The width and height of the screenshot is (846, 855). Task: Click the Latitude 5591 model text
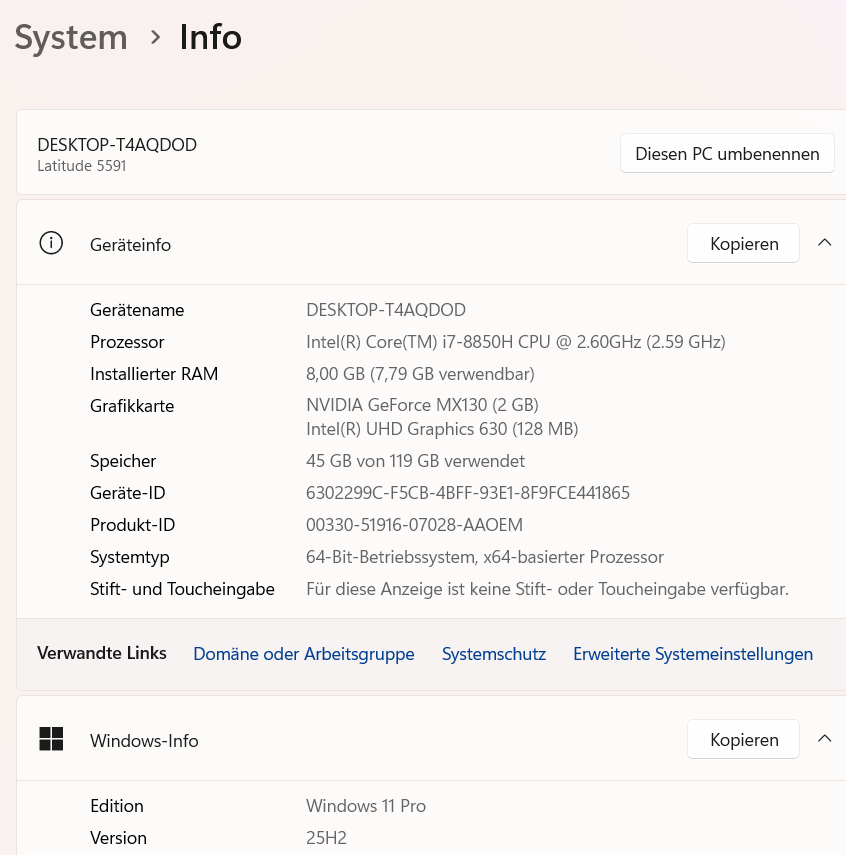(82, 166)
